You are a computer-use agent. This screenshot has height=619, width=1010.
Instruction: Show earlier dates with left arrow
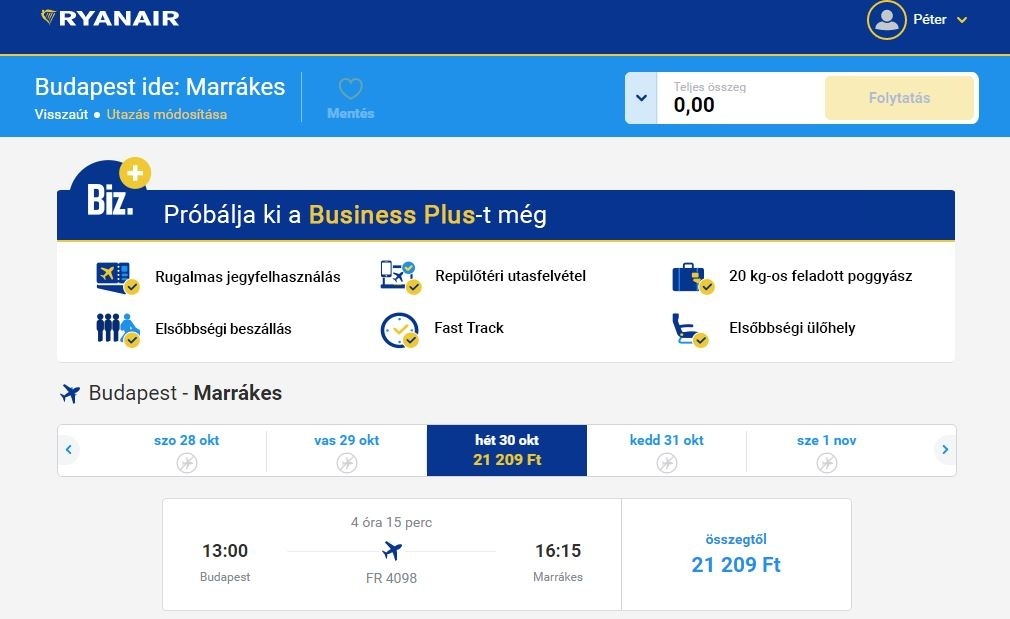(x=69, y=450)
